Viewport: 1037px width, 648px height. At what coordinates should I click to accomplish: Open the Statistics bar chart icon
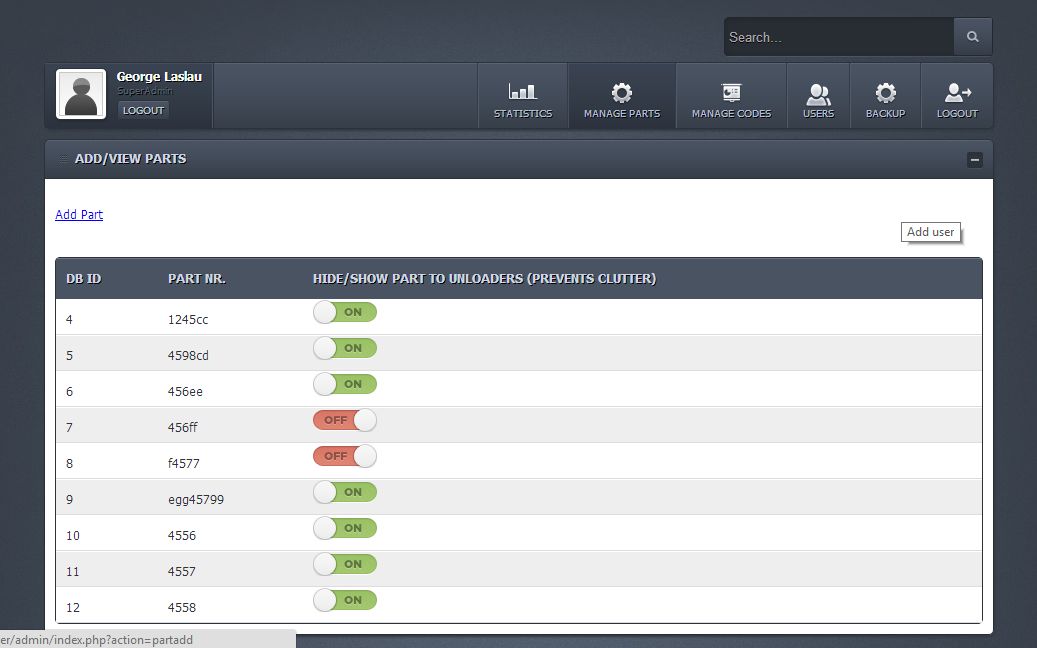[x=522, y=92]
